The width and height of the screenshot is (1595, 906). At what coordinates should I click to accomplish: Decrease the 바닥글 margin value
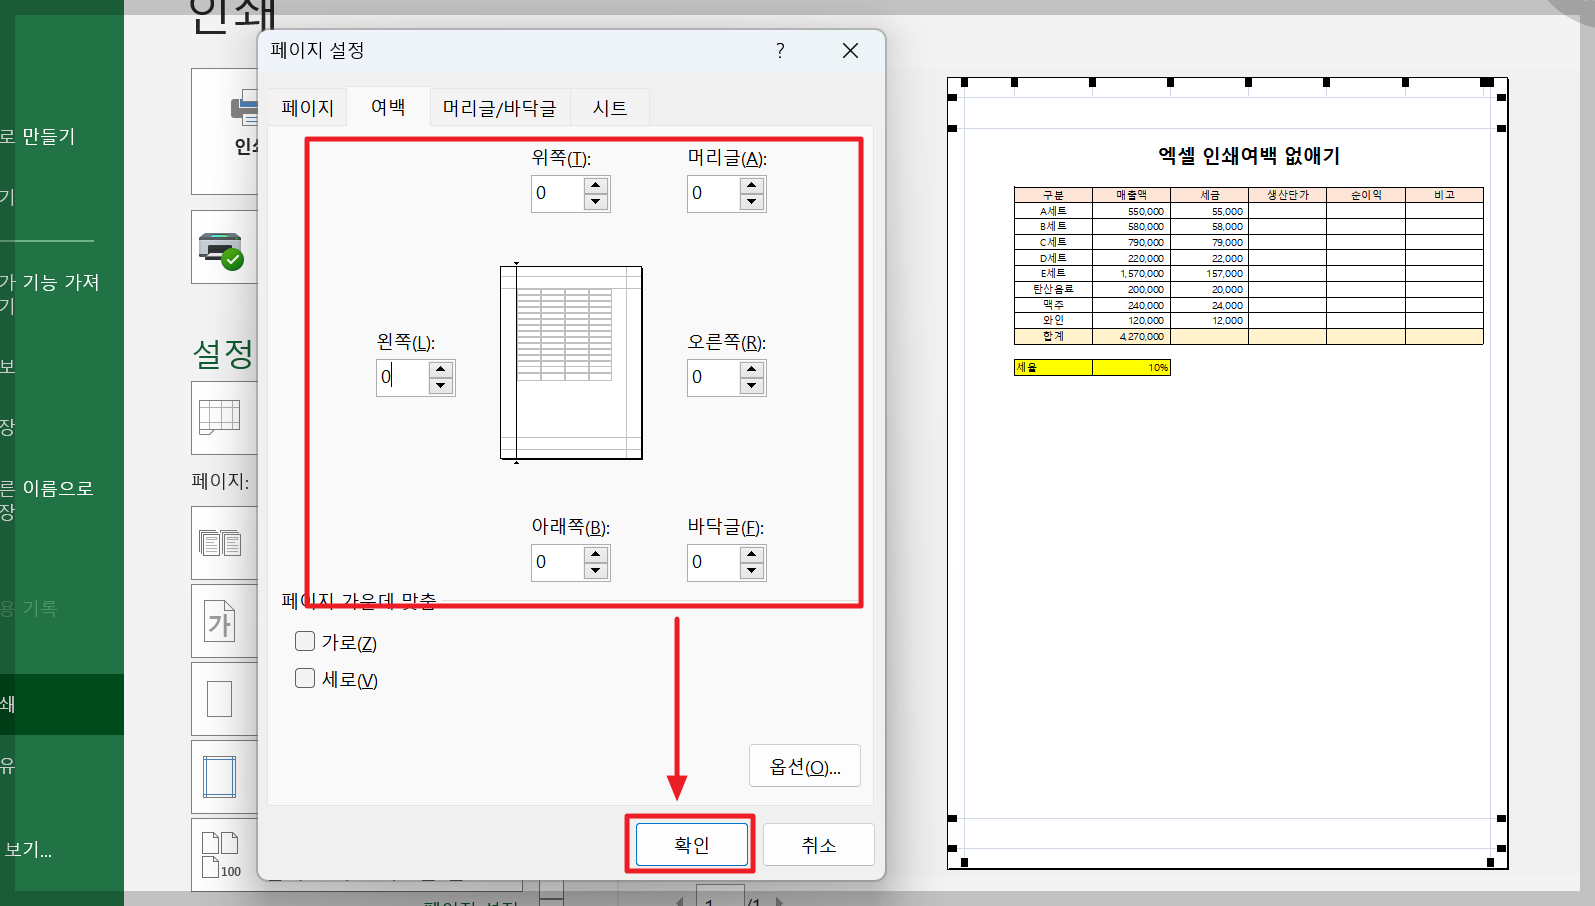(x=752, y=572)
